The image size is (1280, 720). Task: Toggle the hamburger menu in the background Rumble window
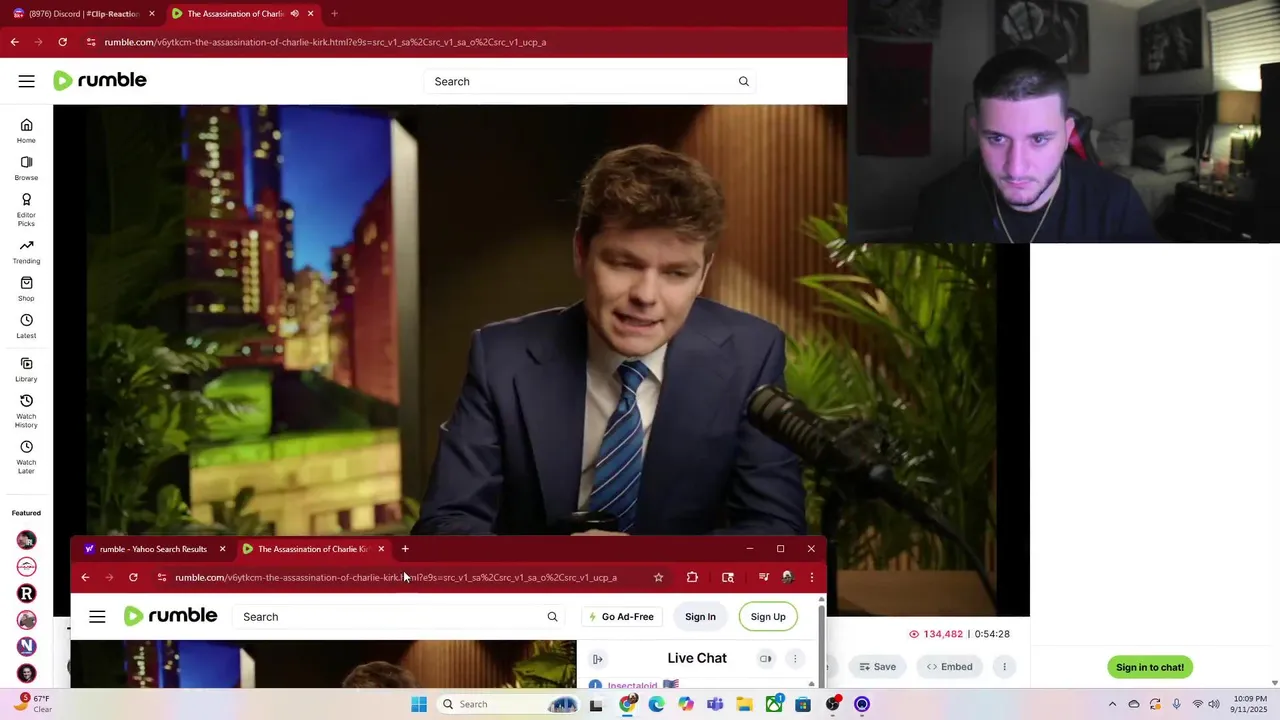pyautogui.click(x=27, y=81)
